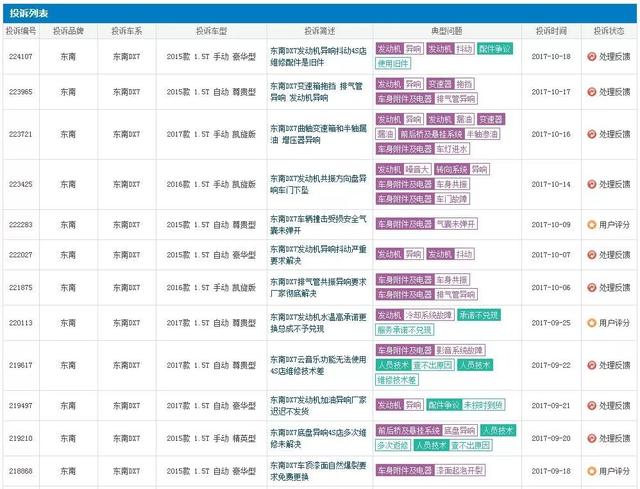Click the 处理反馈 status icon for complaint 223425
The height and width of the screenshot is (489, 640).
(591, 184)
